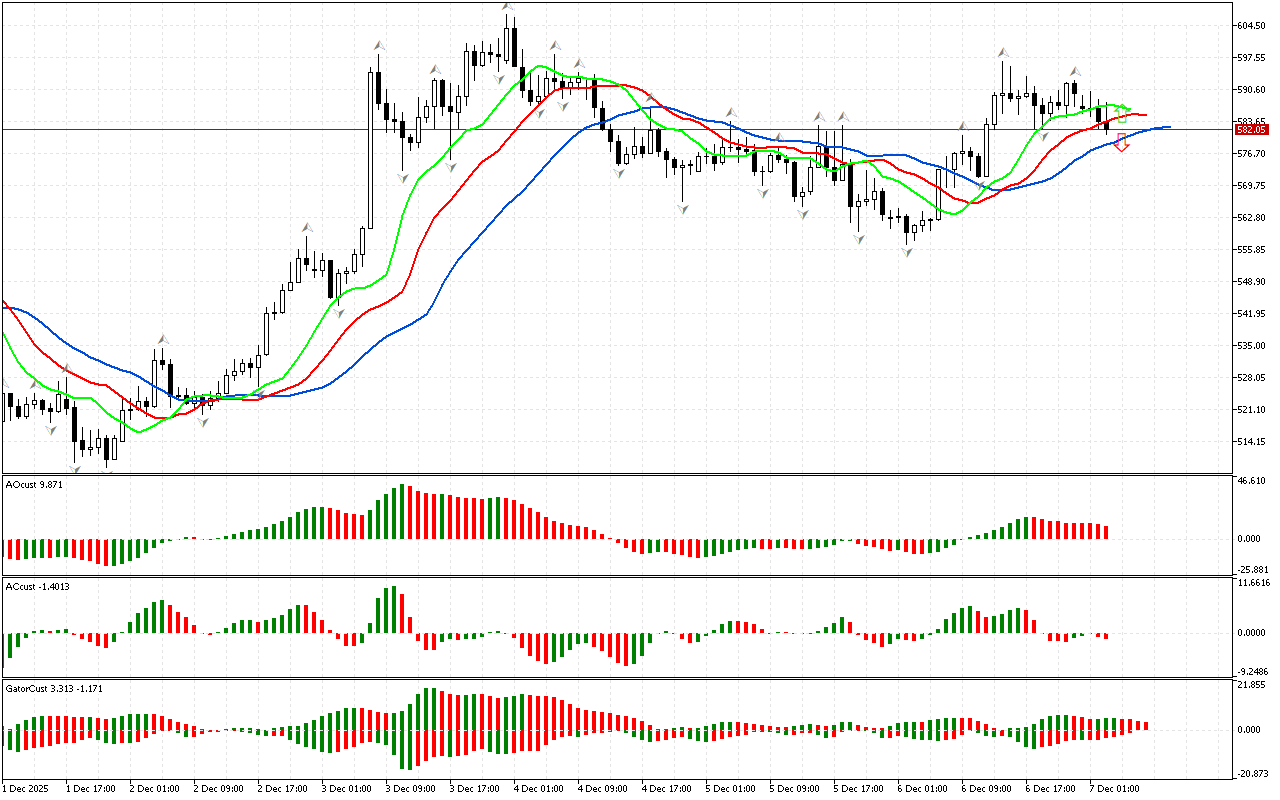Click the fractal arrow below the 6 Dec 01:00 low
1280x800 pixels.
click(906, 252)
